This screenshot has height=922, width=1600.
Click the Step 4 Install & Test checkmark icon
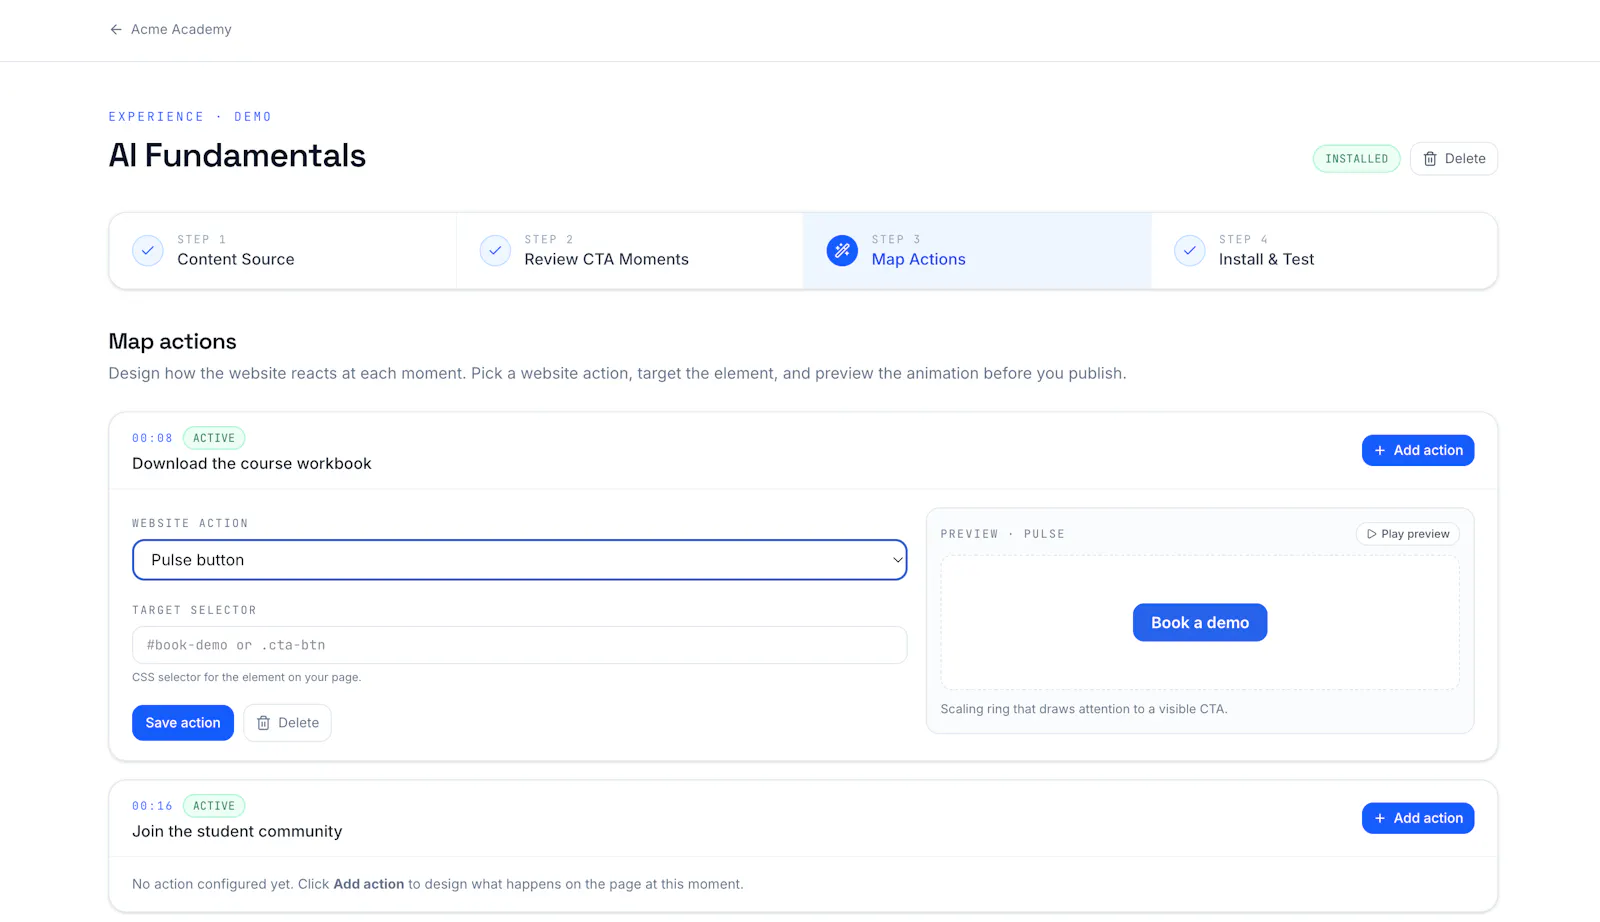coord(1189,251)
